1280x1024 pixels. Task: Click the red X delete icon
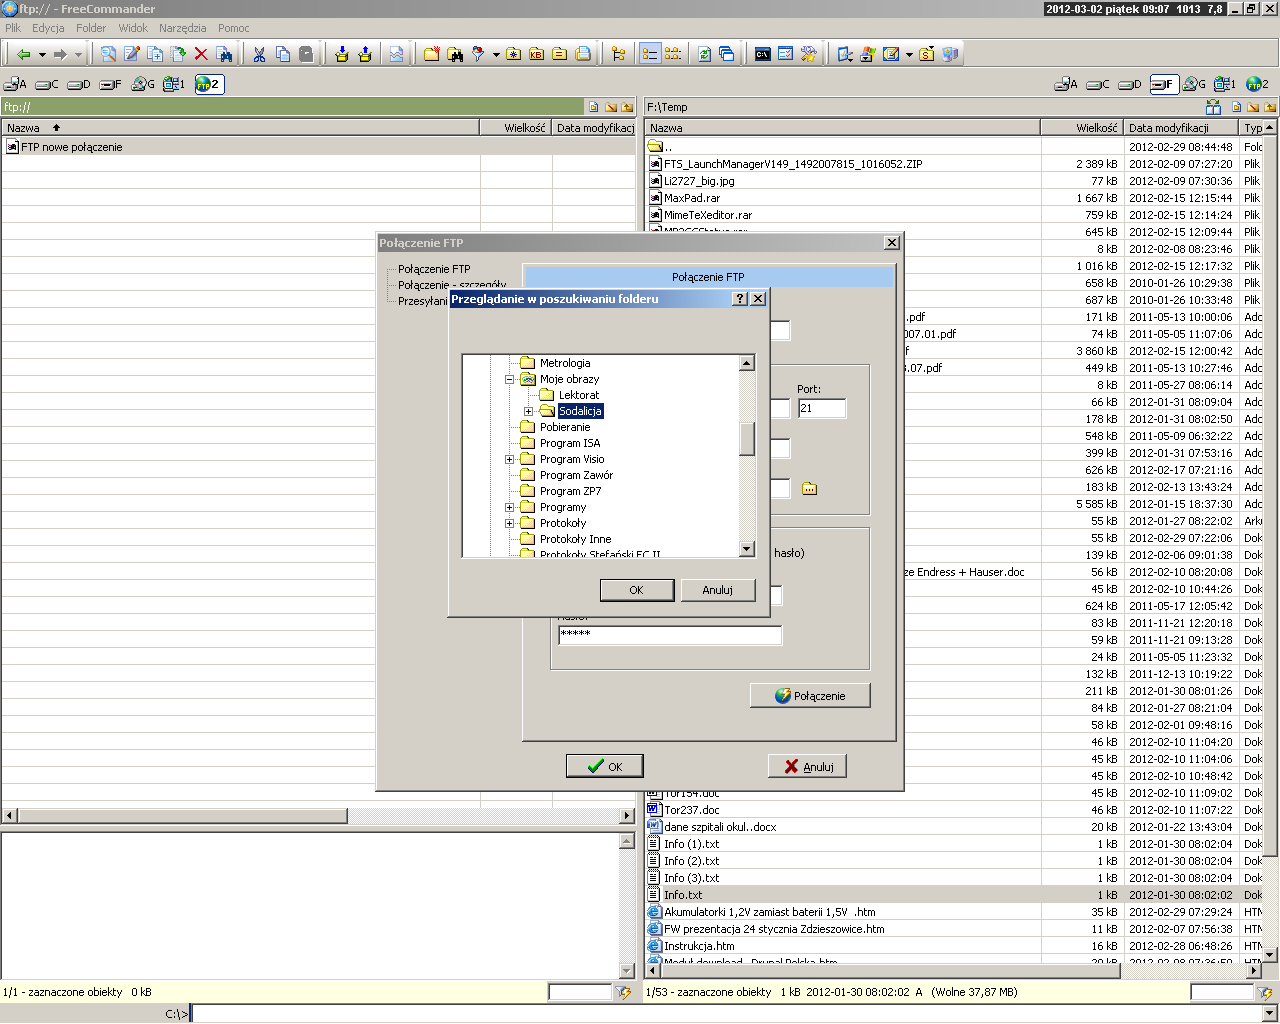click(x=201, y=54)
